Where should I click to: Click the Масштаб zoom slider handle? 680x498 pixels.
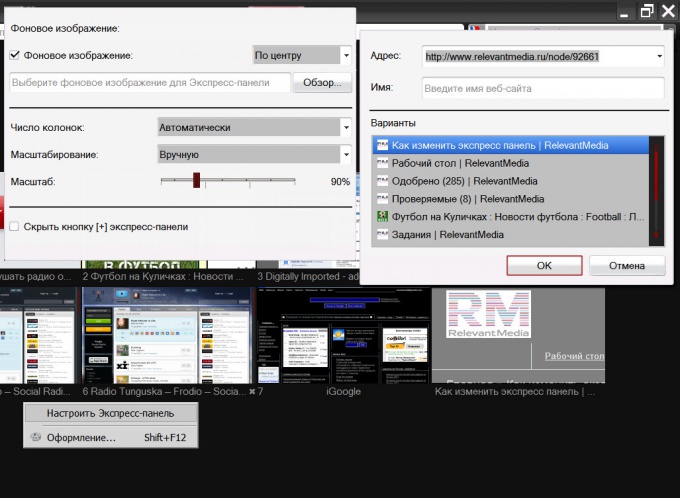tap(196, 180)
